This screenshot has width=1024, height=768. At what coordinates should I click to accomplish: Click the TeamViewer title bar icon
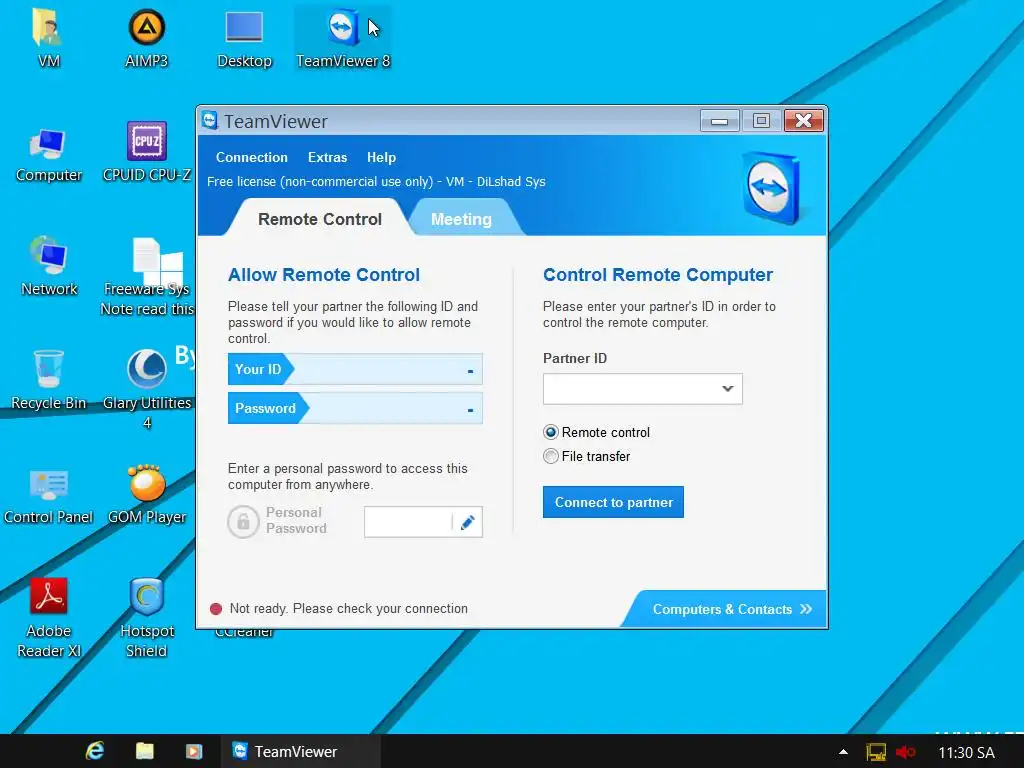pyautogui.click(x=210, y=121)
